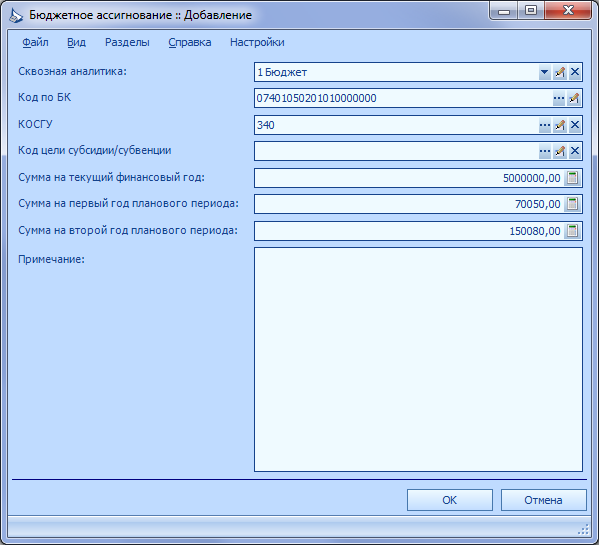This screenshot has width=599, height=545.
Task: Open the Файл menu
Action: pos(35,42)
